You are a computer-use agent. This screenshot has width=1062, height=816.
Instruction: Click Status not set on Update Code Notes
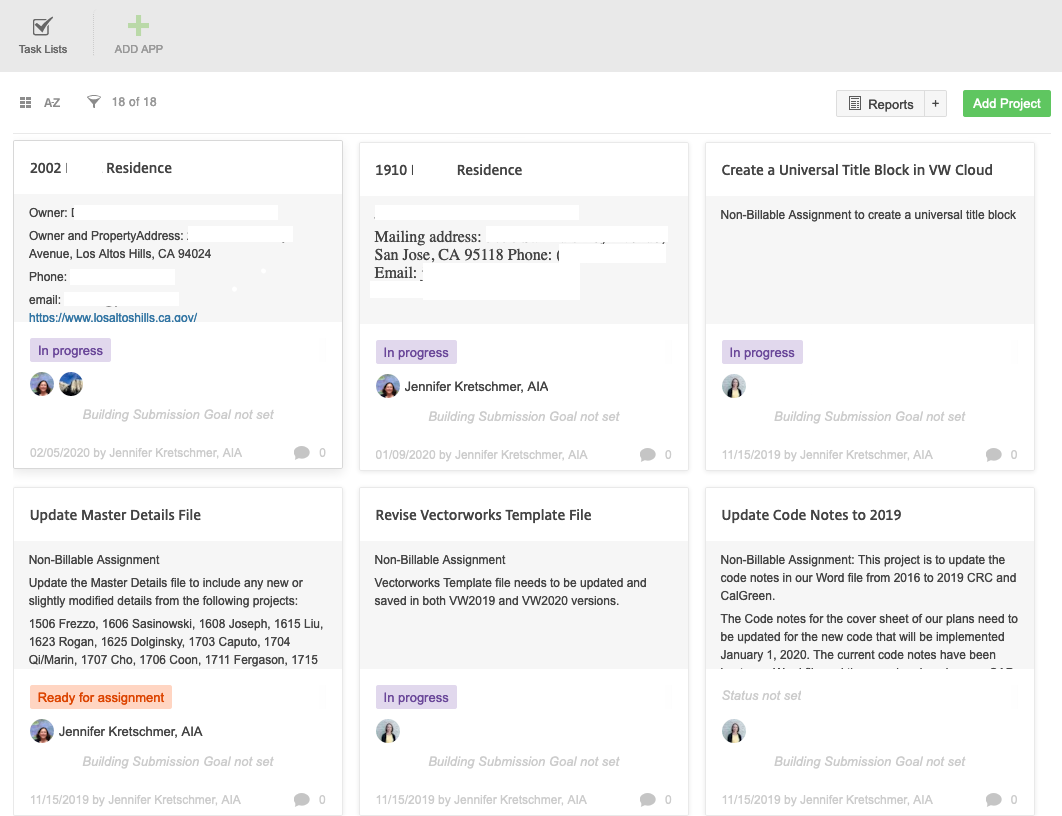[761, 695]
